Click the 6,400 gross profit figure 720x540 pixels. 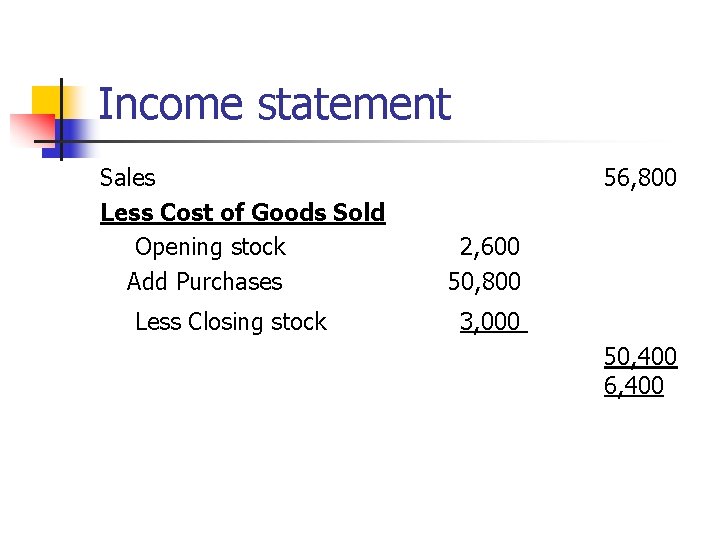(x=633, y=386)
